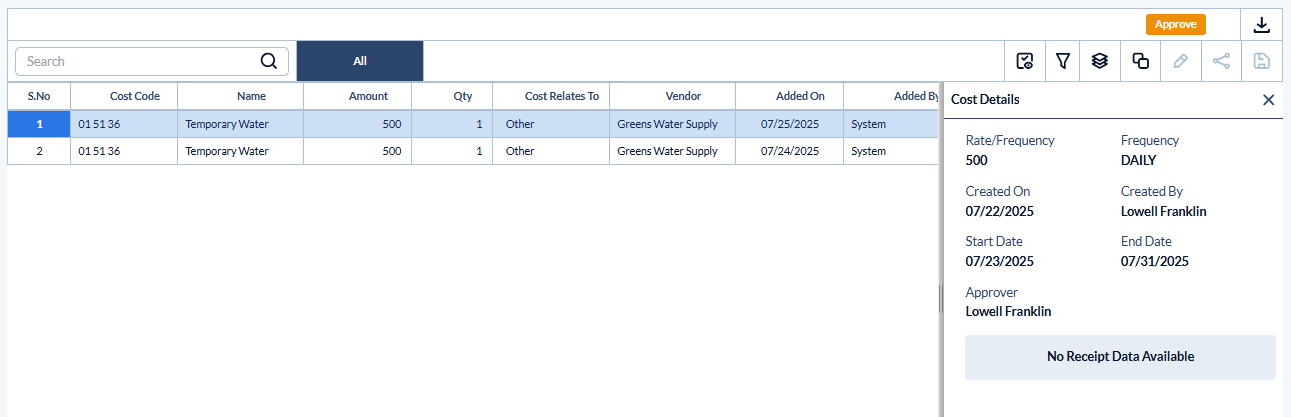1291x417 pixels.
Task: Click Greens Water Supply in first row
Action: 667,124
